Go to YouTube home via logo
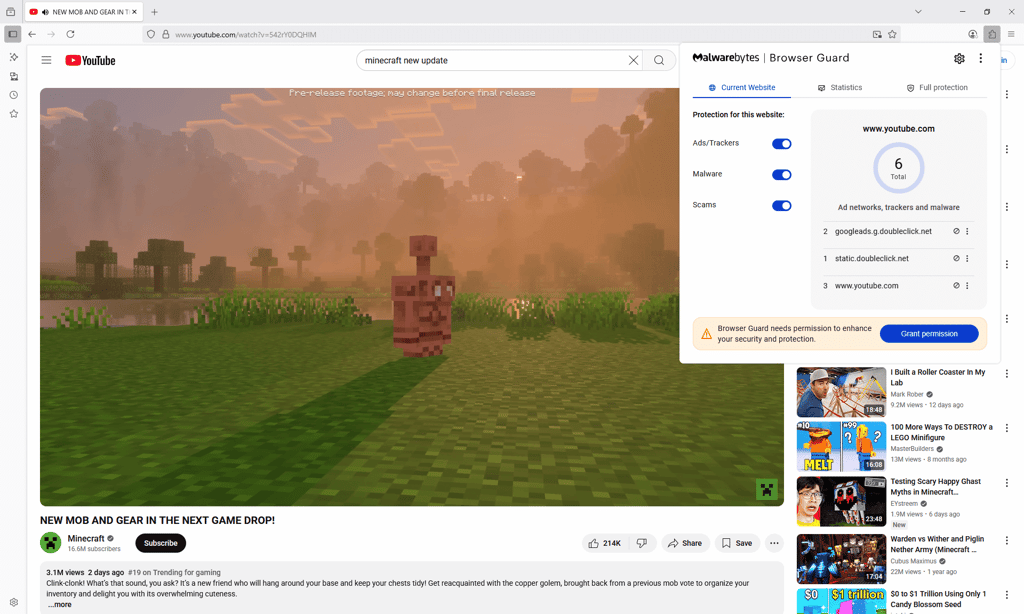This screenshot has width=1024, height=614. [x=90, y=60]
